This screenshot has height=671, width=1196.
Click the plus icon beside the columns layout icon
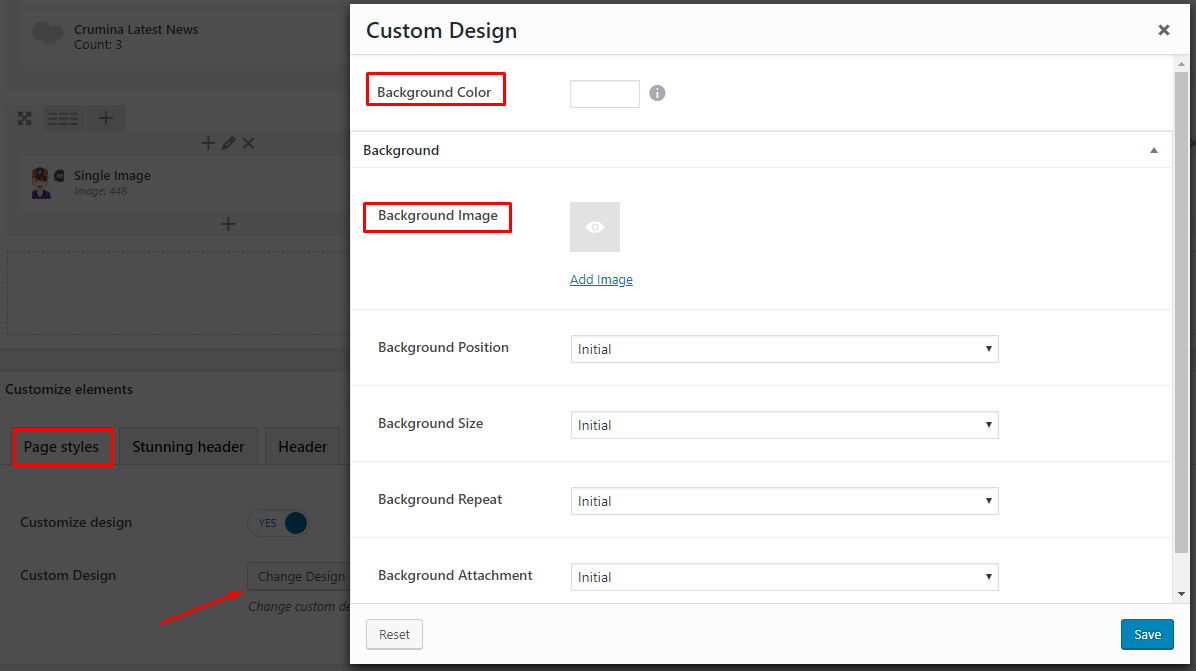pos(106,118)
